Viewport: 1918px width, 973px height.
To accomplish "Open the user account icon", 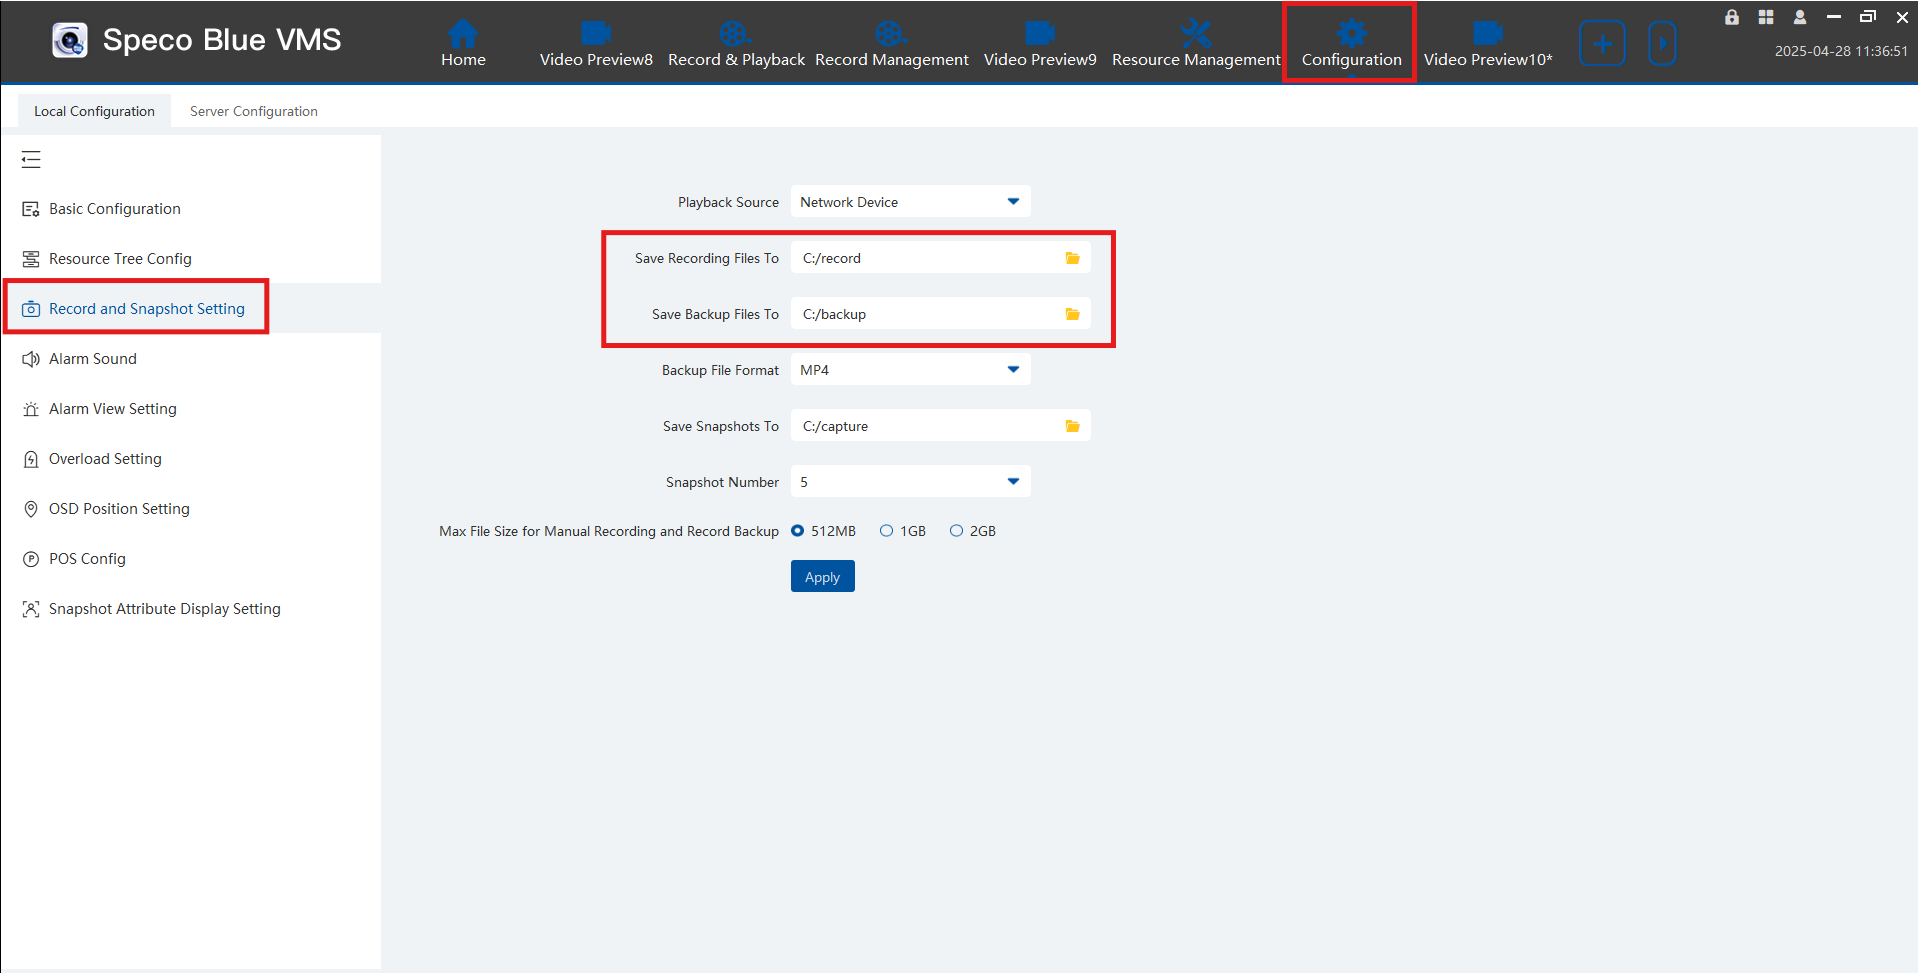I will coord(1798,17).
